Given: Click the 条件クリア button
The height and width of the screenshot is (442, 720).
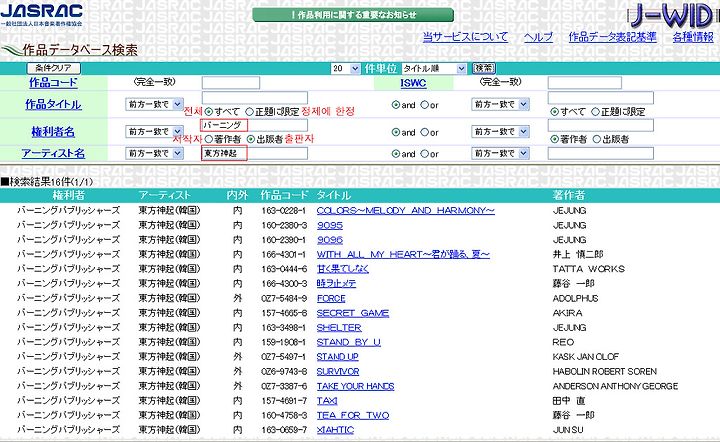Looking at the screenshot, I should [x=54, y=68].
